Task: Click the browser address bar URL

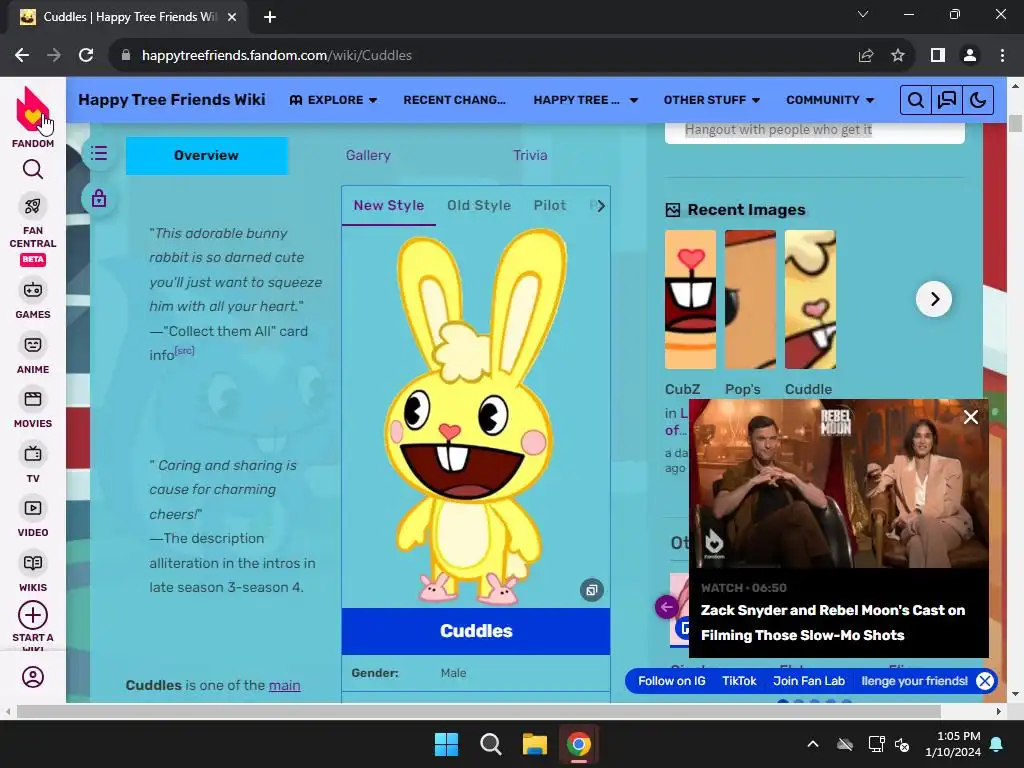Action: click(x=277, y=56)
